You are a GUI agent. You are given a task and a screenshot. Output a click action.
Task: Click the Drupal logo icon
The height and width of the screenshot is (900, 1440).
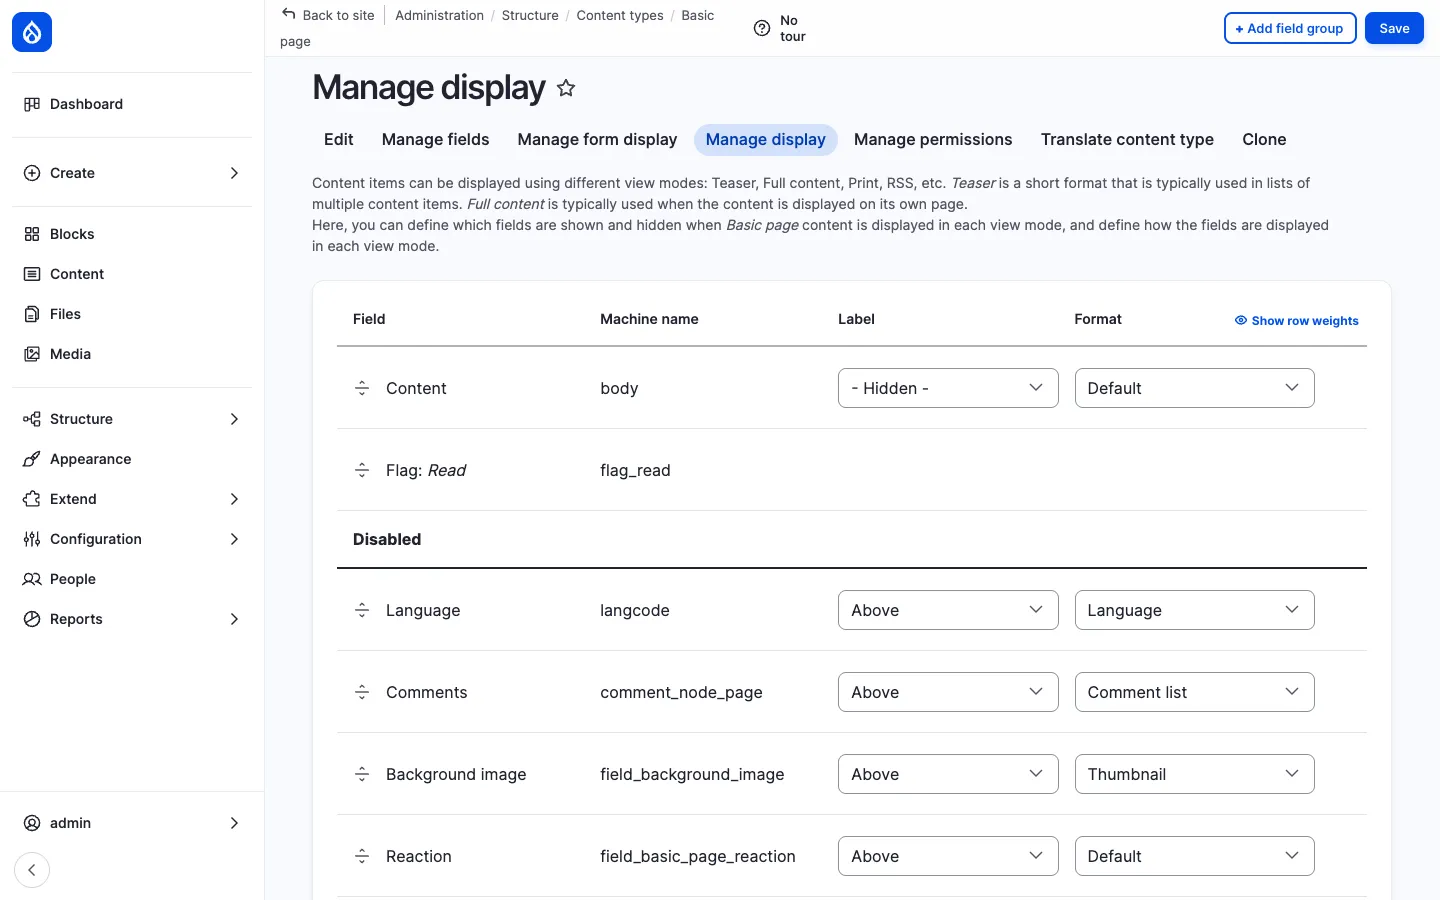point(32,32)
